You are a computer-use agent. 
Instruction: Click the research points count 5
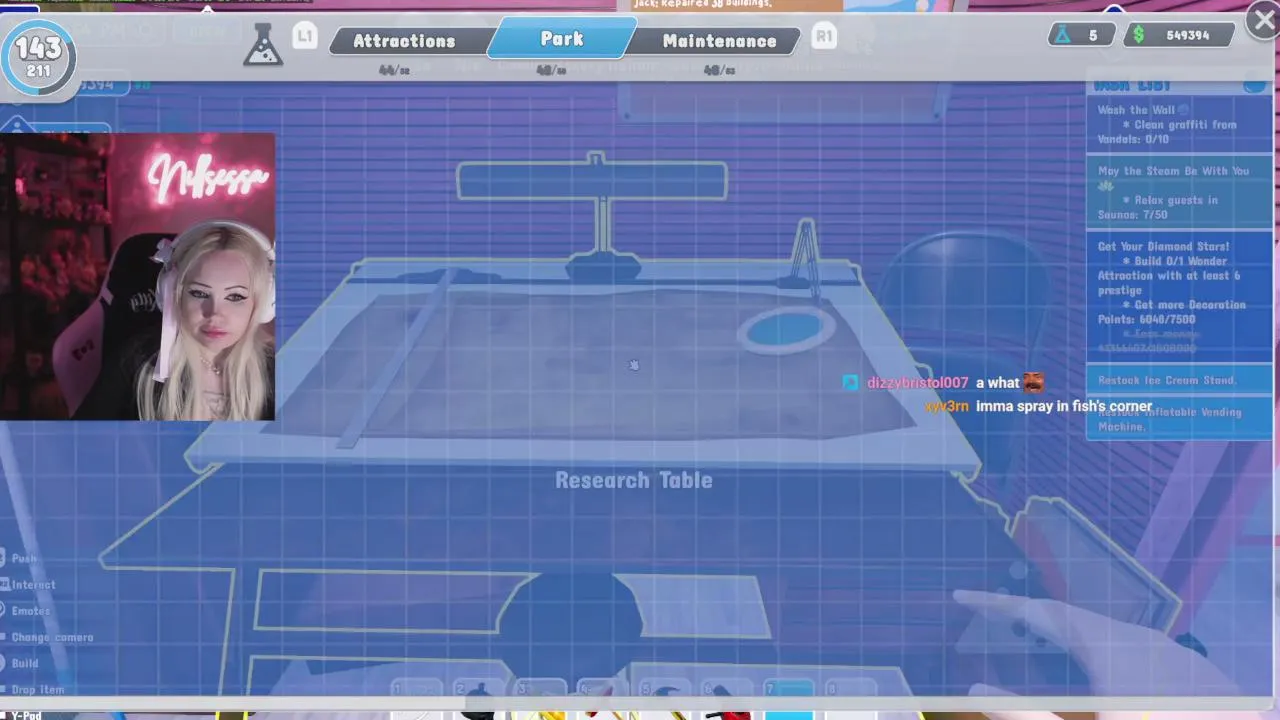[1093, 35]
